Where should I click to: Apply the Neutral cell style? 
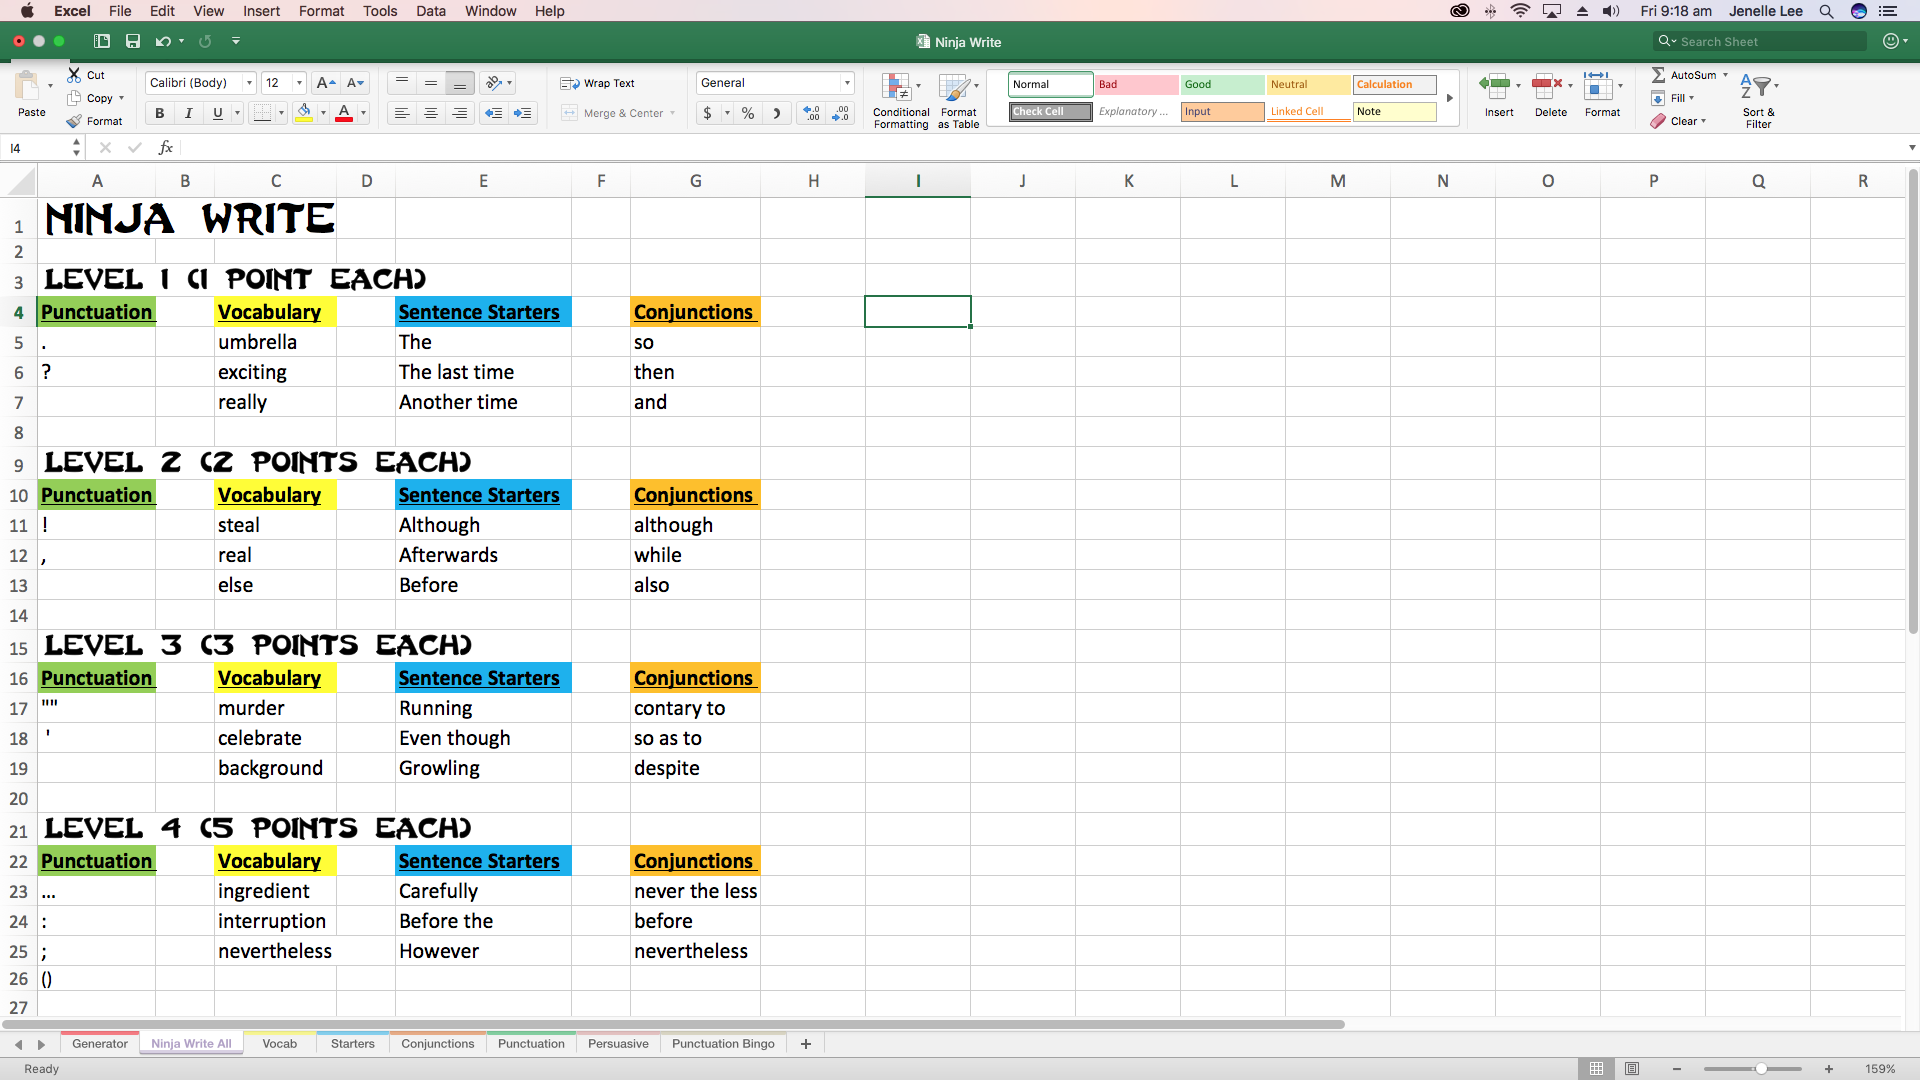click(x=1308, y=84)
